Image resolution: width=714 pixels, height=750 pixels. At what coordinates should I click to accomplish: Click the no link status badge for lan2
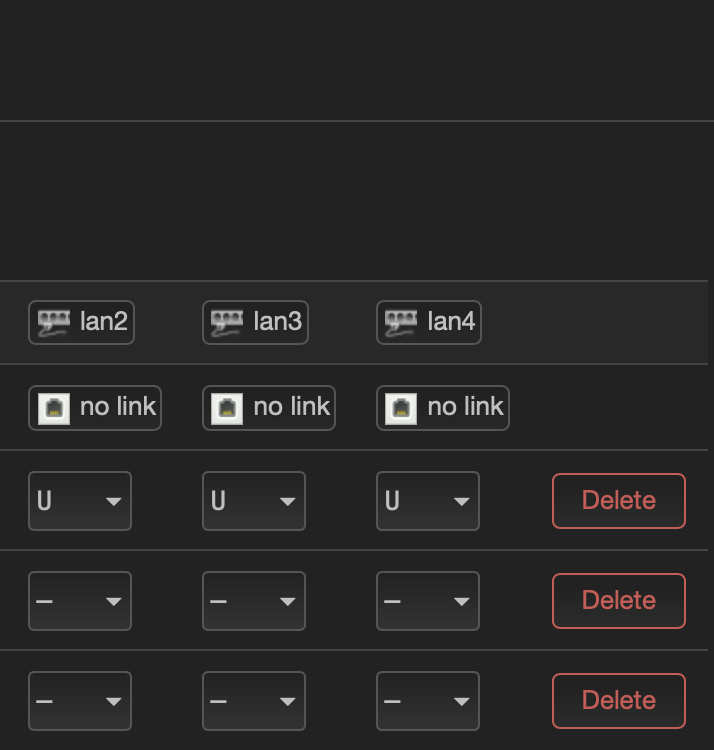click(95, 408)
